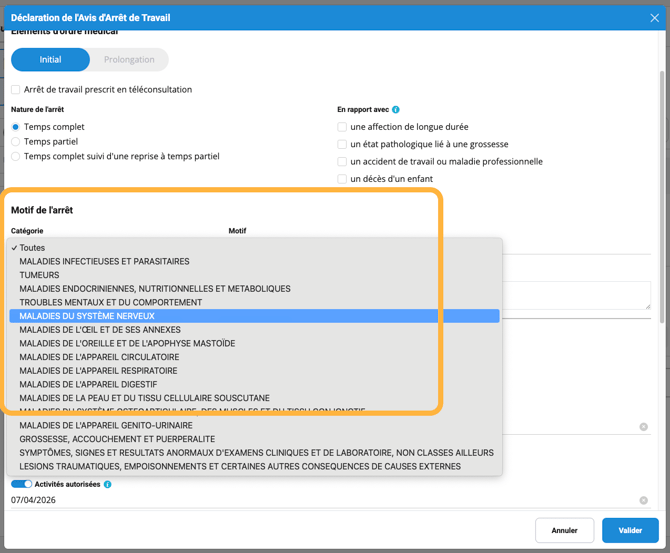Screen dimensions: 670x553
Task: Select the Initial tab
Action: pos(50,60)
